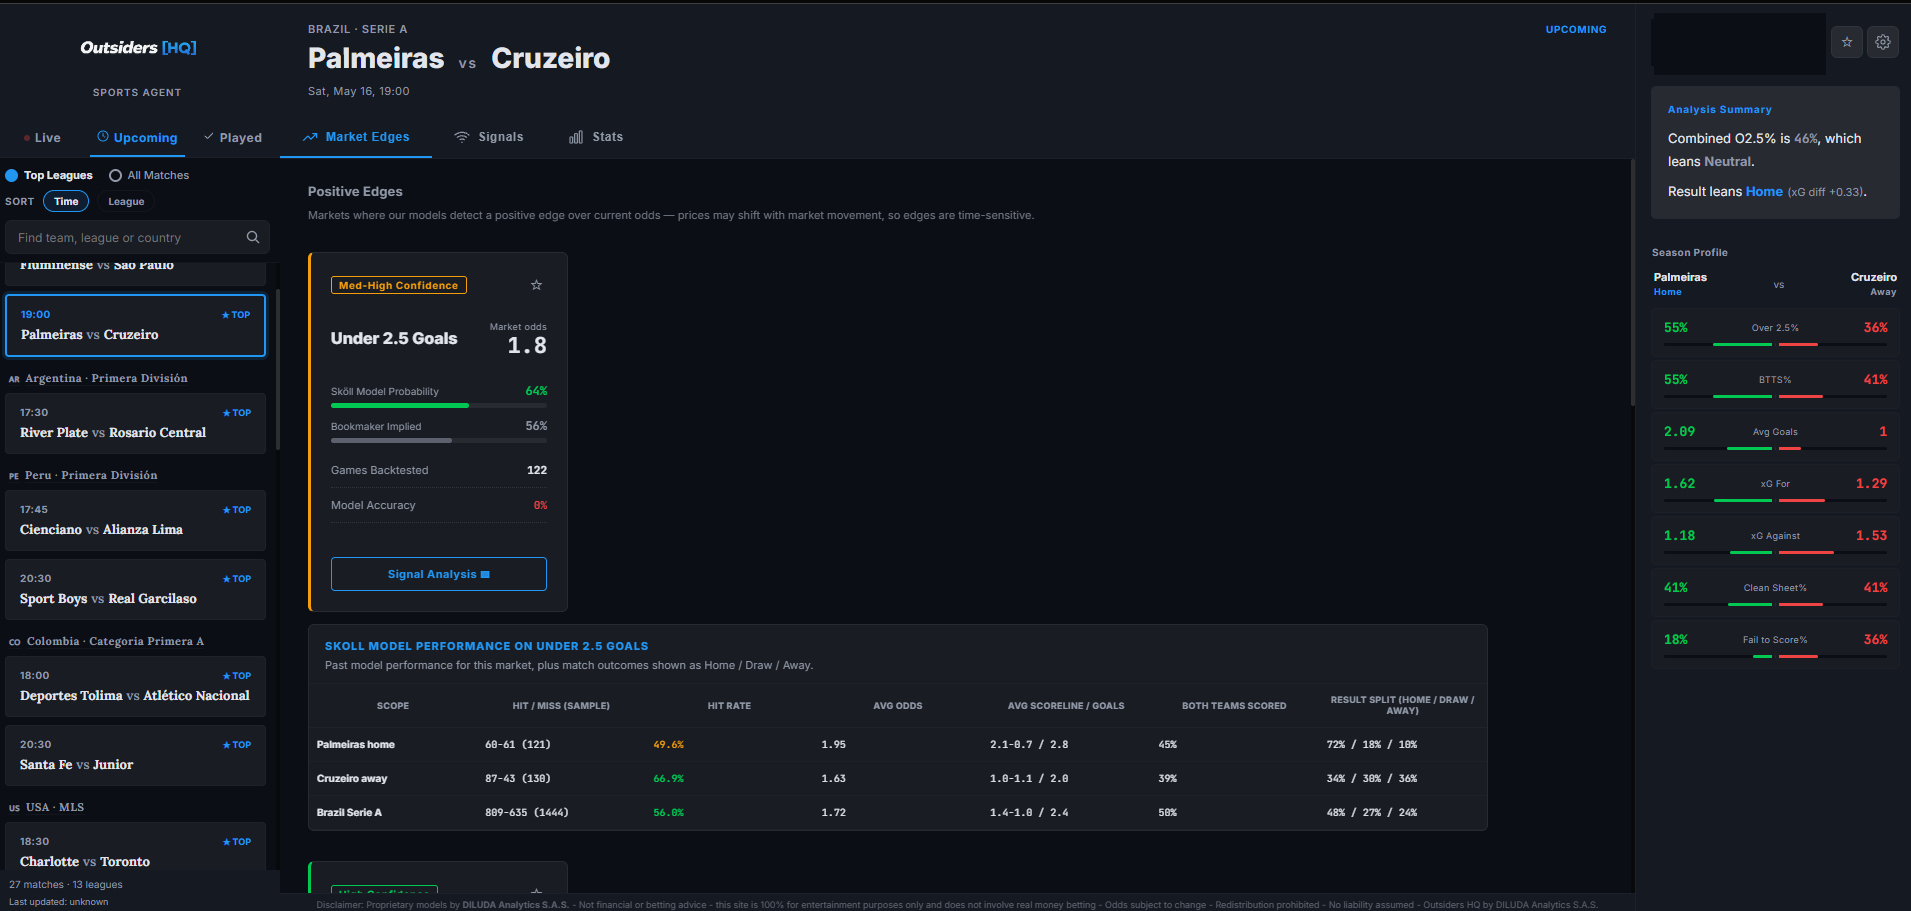
Task: Open the Stats tab
Action: tap(596, 137)
